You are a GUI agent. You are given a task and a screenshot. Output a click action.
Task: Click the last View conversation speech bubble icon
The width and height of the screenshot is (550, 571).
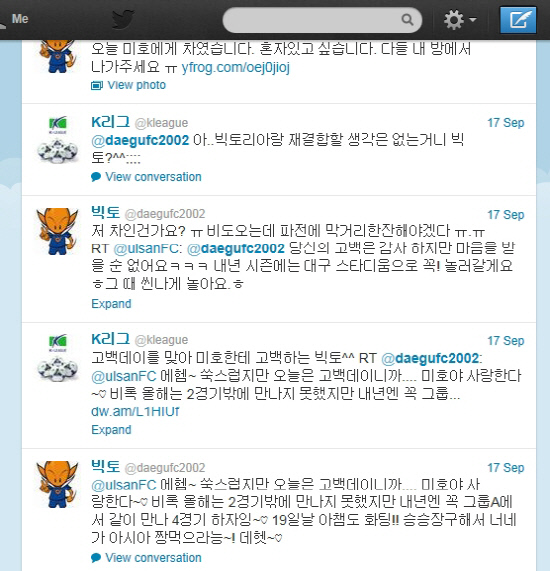[96, 558]
